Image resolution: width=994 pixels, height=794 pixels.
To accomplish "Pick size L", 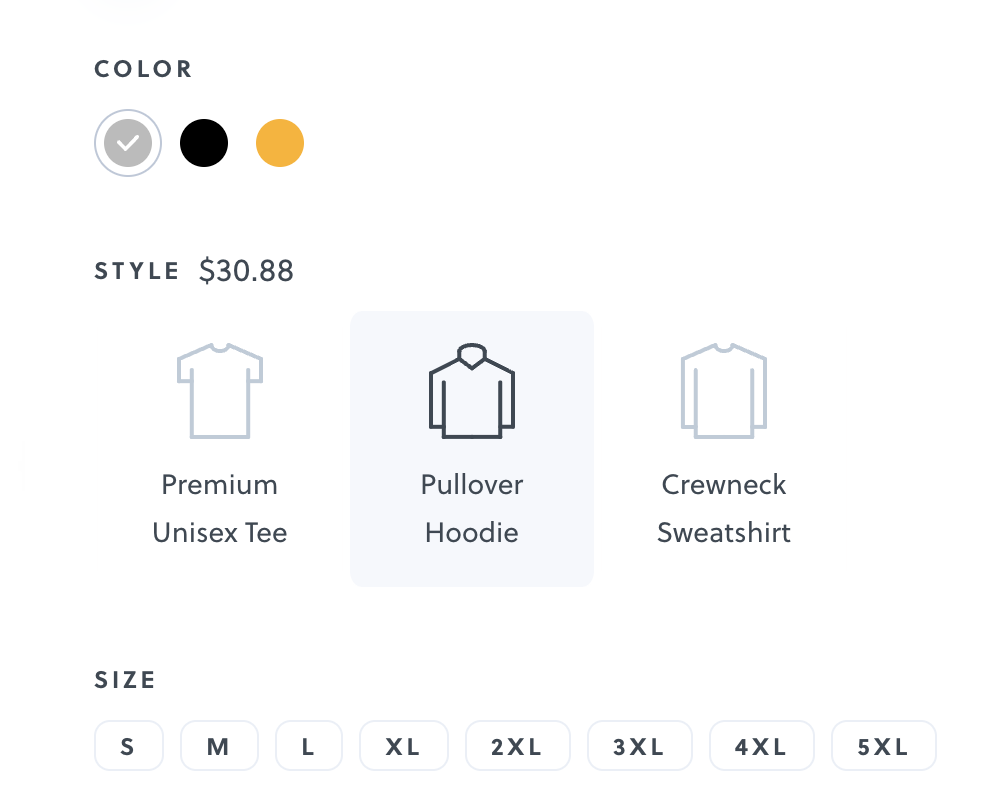I will (309, 746).
